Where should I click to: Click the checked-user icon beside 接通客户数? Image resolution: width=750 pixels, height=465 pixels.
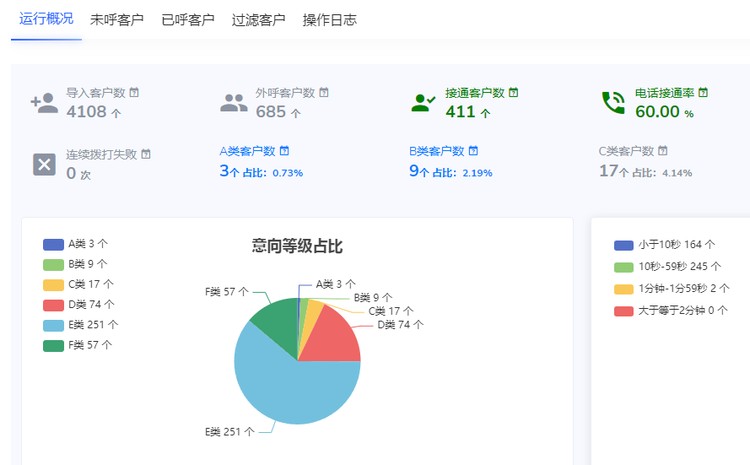[x=423, y=103]
